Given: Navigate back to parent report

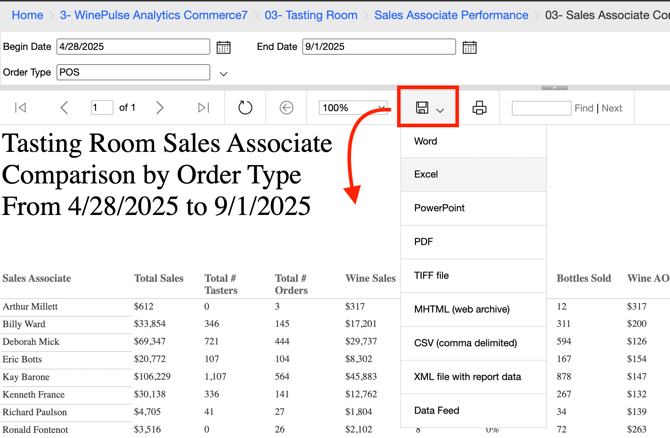Looking at the screenshot, I should (286, 108).
